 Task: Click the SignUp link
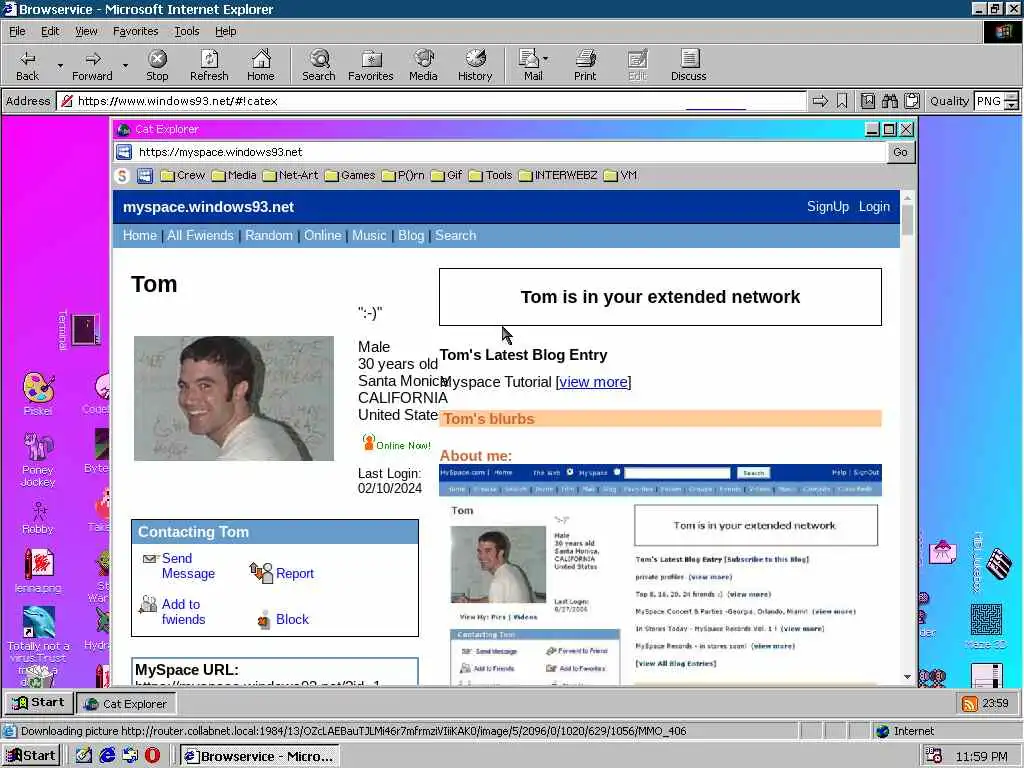(827, 206)
